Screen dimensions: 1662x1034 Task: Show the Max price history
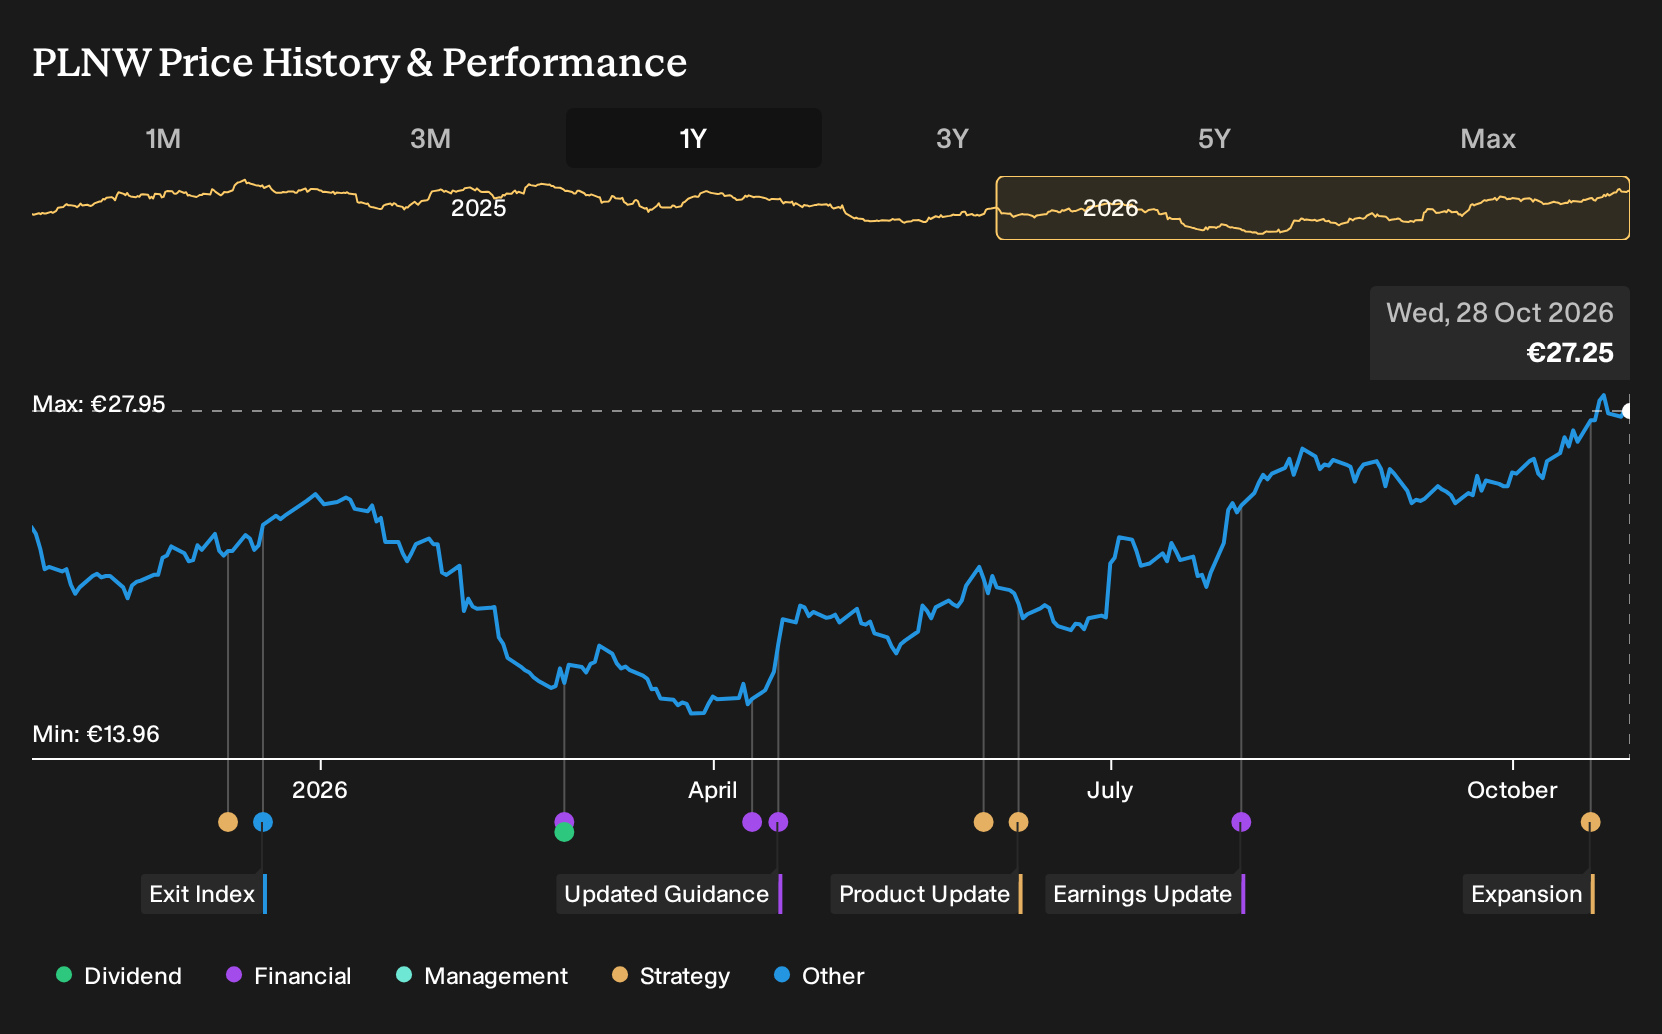pyautogui.click(x=1488, y=138)
